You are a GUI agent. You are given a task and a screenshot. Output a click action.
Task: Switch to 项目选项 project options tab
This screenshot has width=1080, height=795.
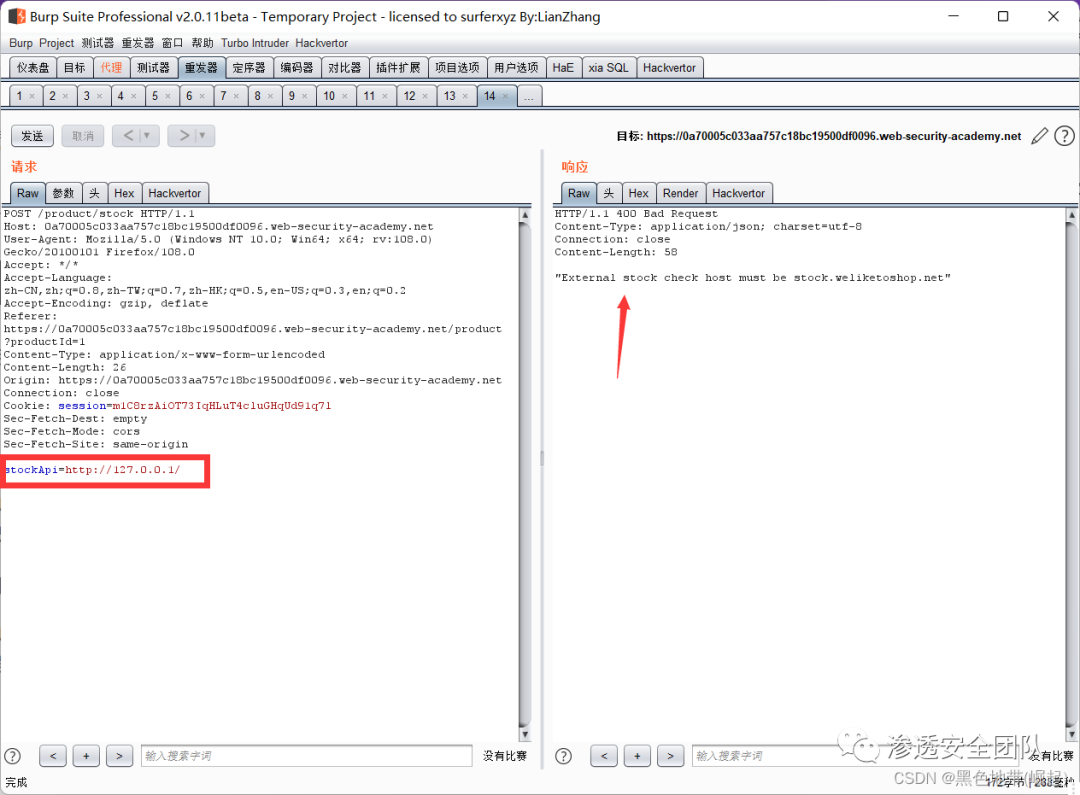(457, 68)
